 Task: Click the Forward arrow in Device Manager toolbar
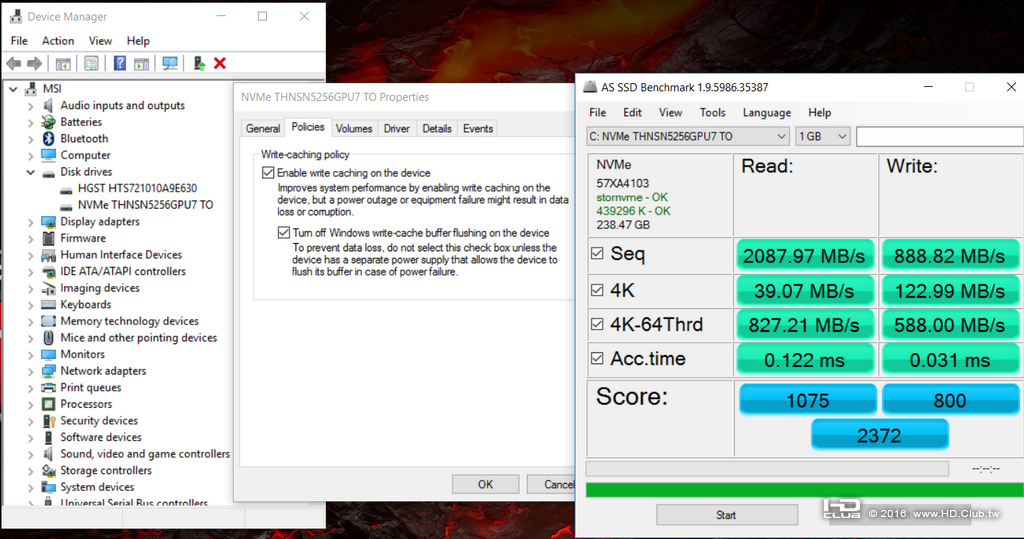35,63
